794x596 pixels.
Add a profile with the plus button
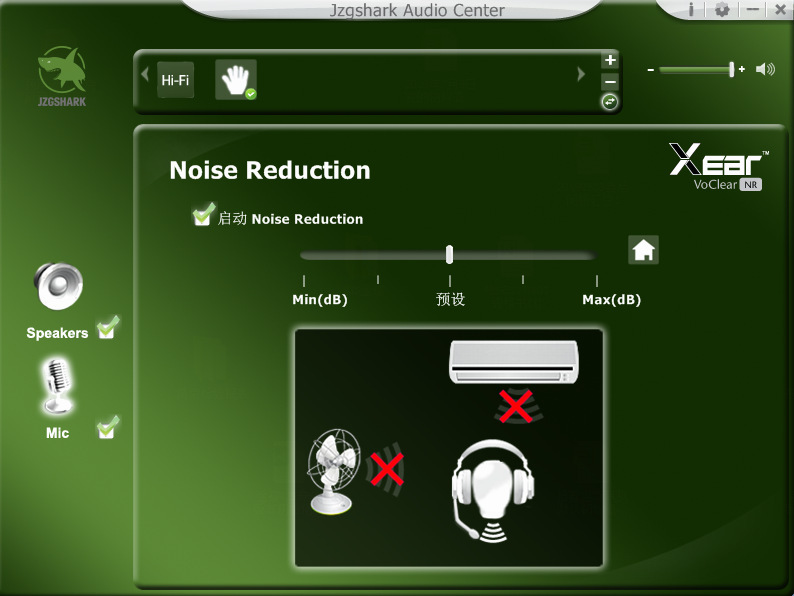click(610, 60)
